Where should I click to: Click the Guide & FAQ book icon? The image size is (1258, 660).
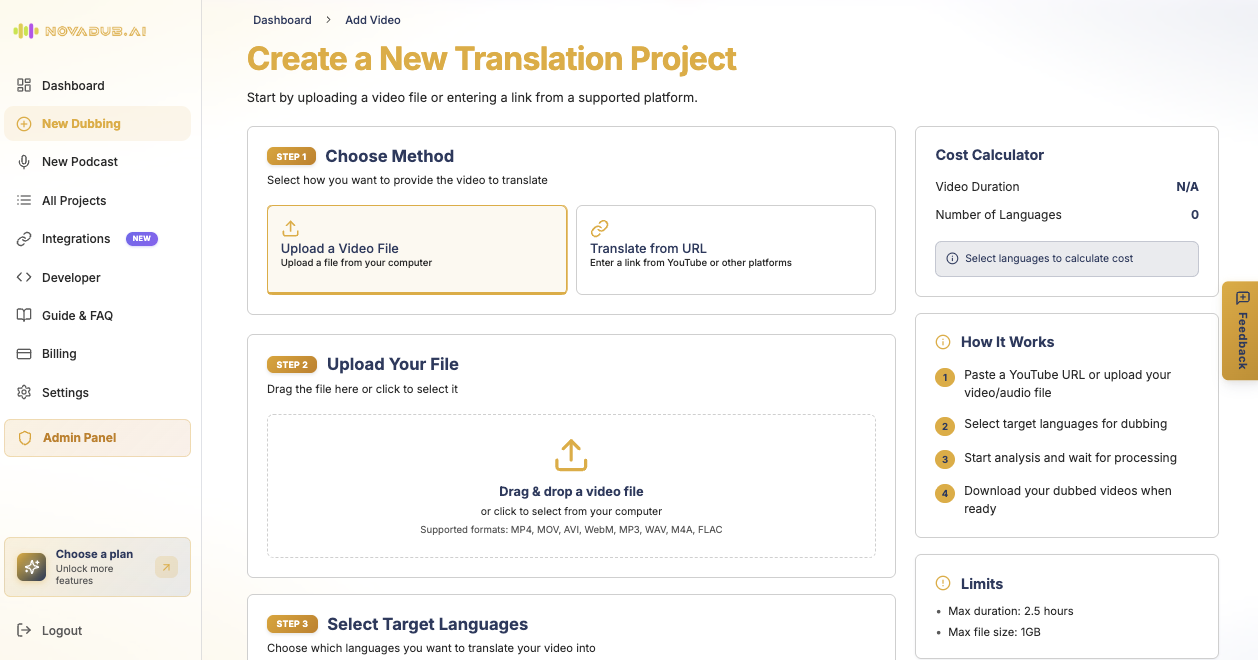point(24,316)
